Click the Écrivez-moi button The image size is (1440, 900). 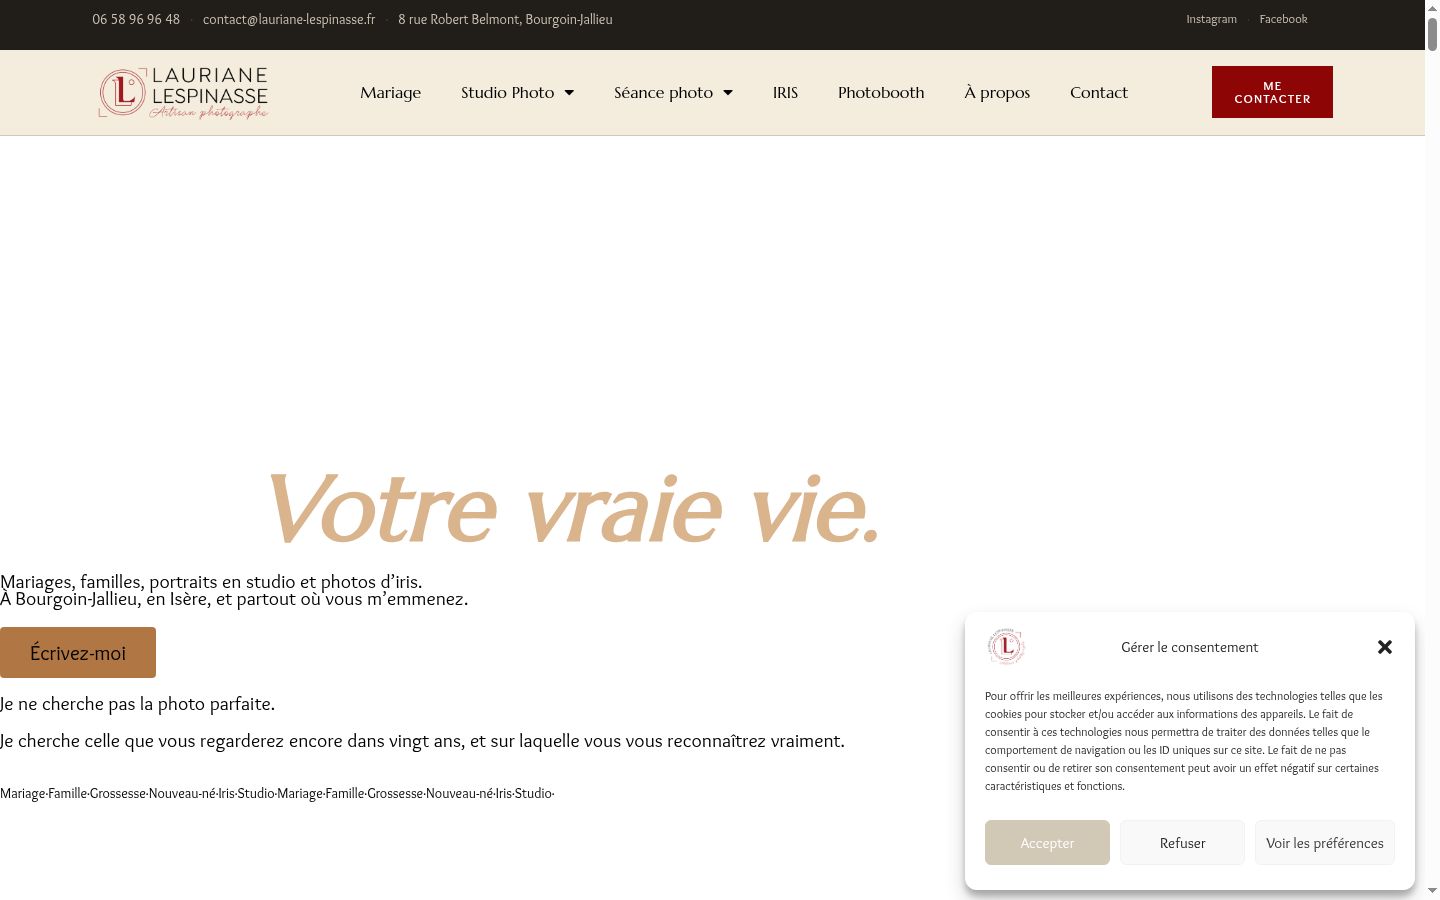click(78, 653)
